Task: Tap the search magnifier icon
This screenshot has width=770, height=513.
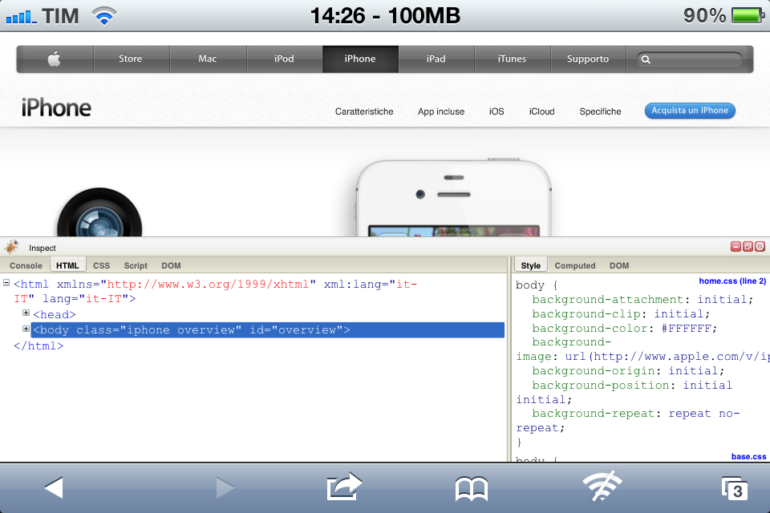Action: (x=646, y=59)
